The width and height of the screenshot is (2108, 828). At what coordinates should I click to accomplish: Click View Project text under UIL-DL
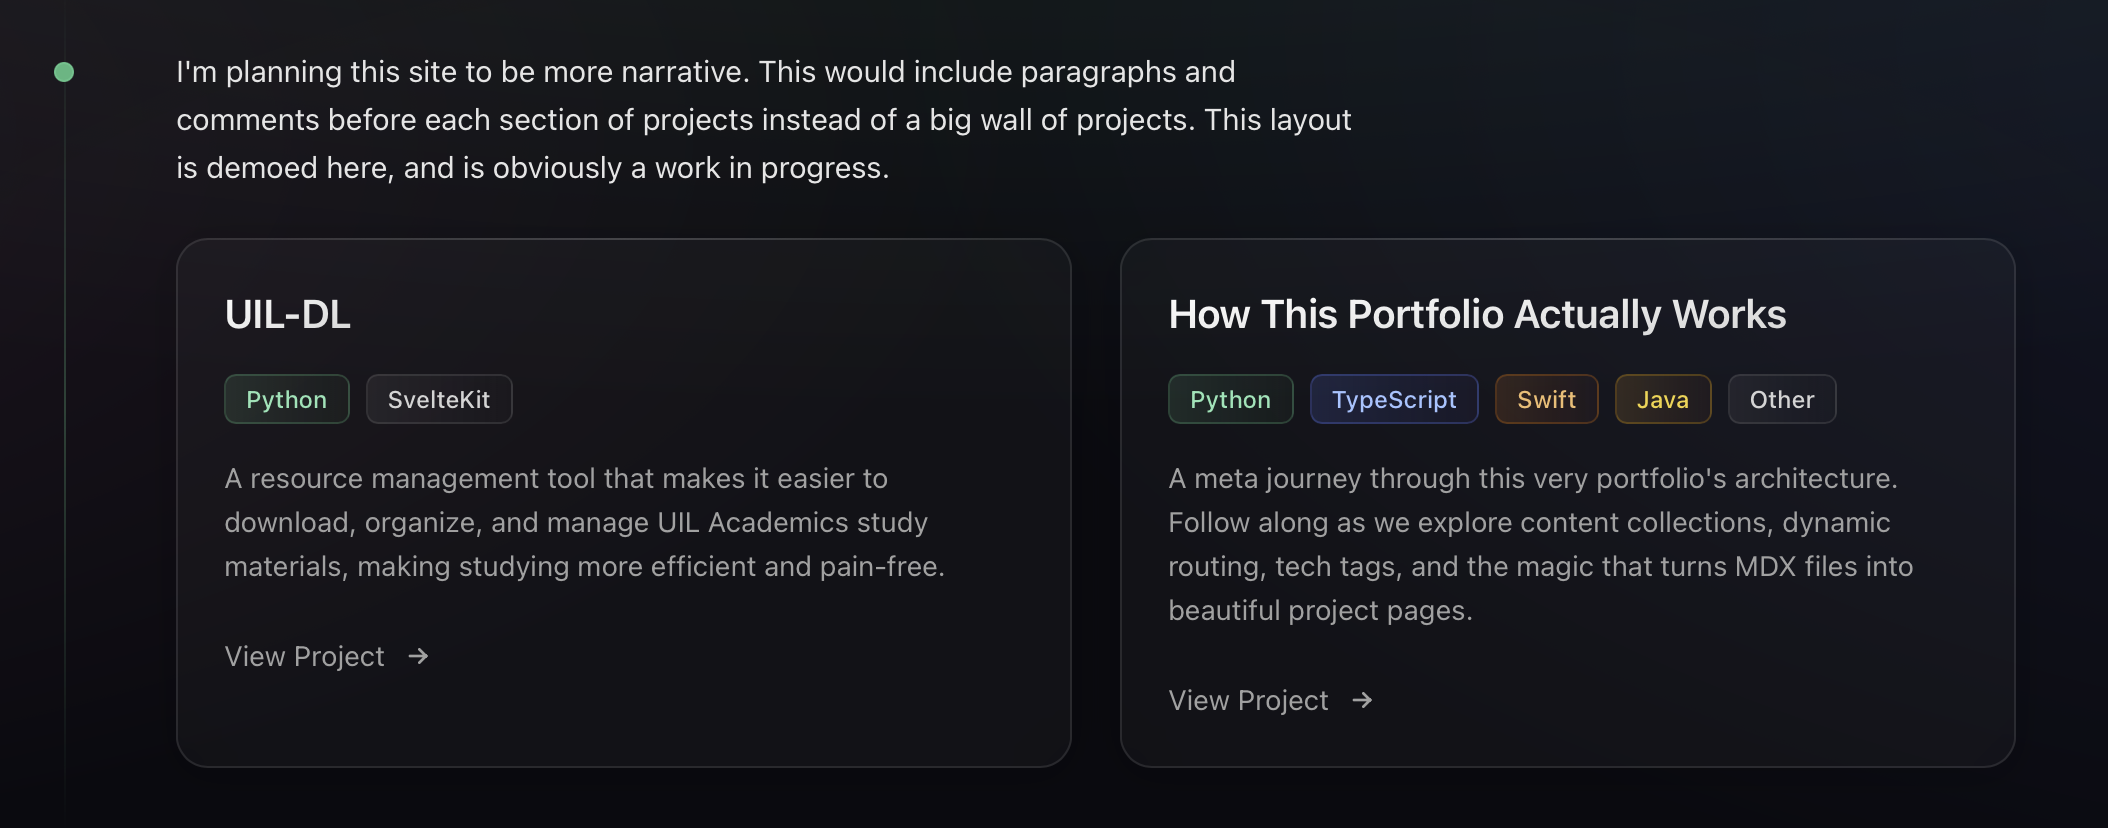click(x=304, y=656)
